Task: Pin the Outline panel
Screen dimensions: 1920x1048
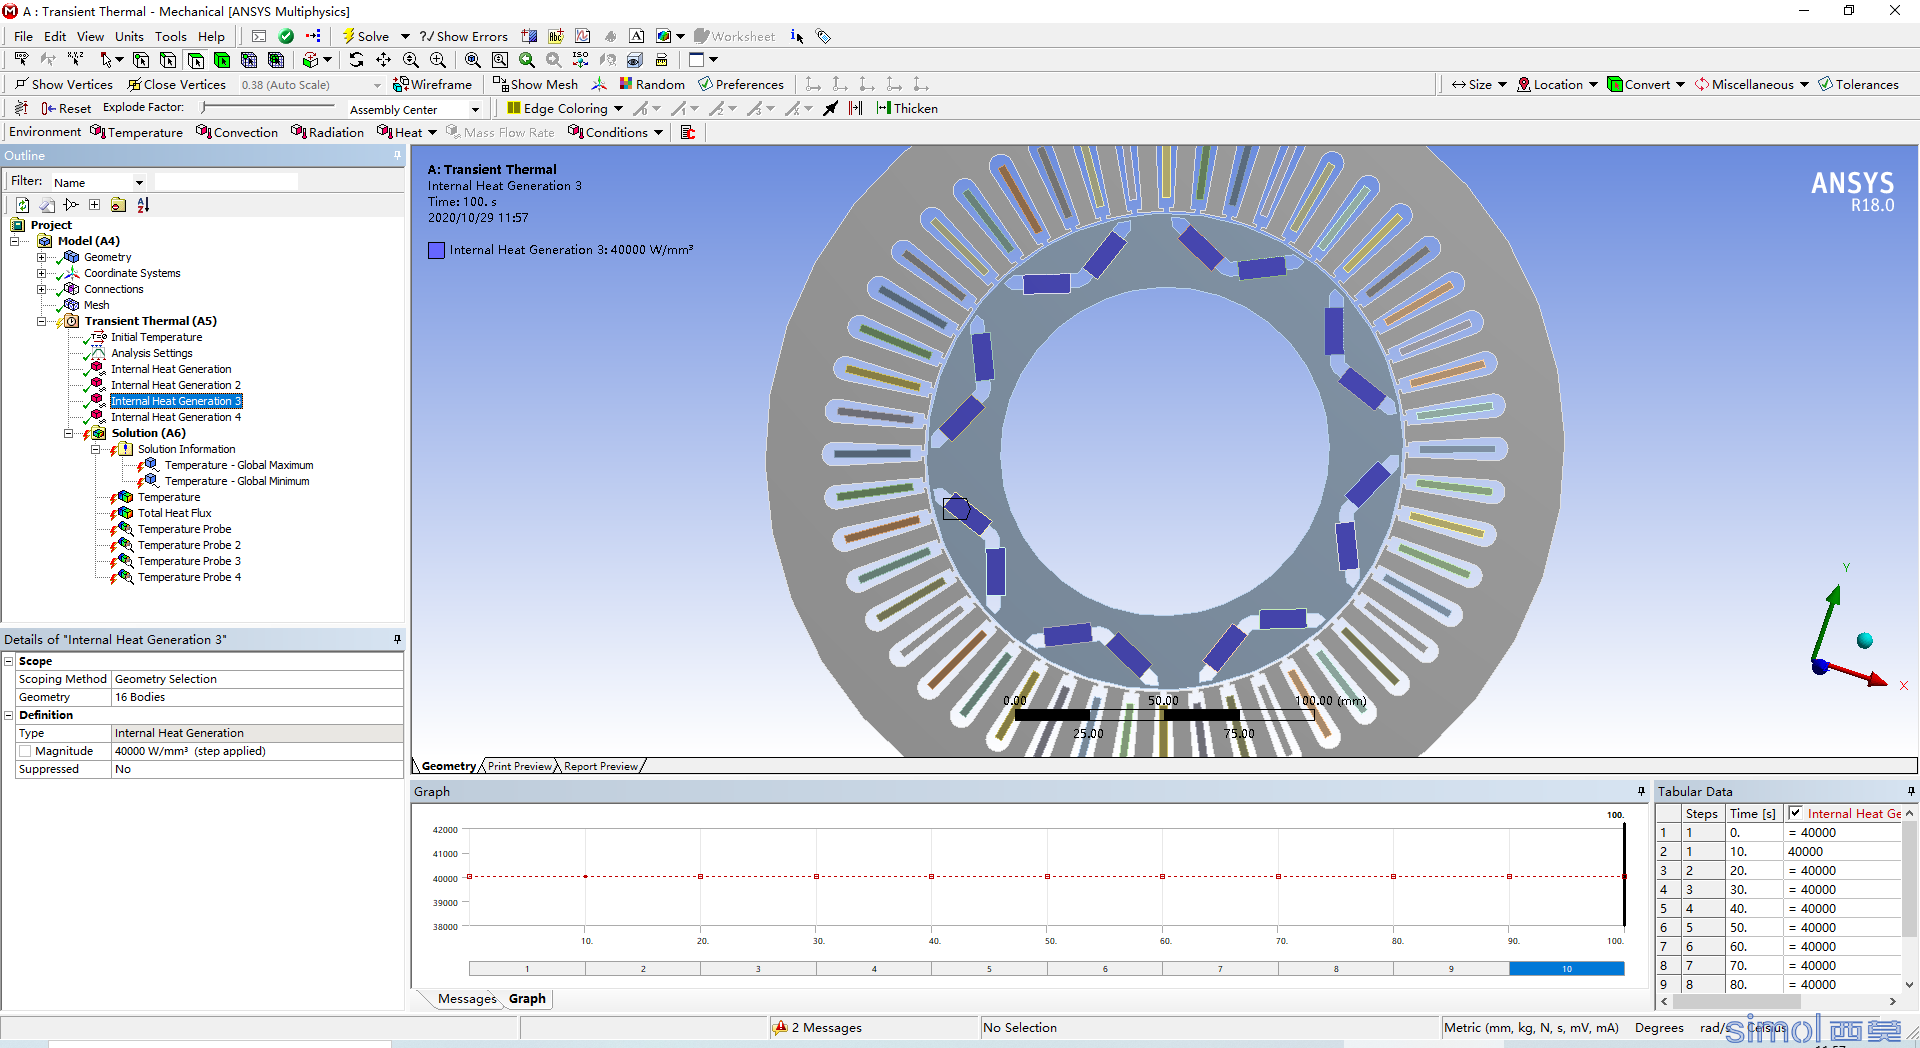Action: [x=397, y=155]
